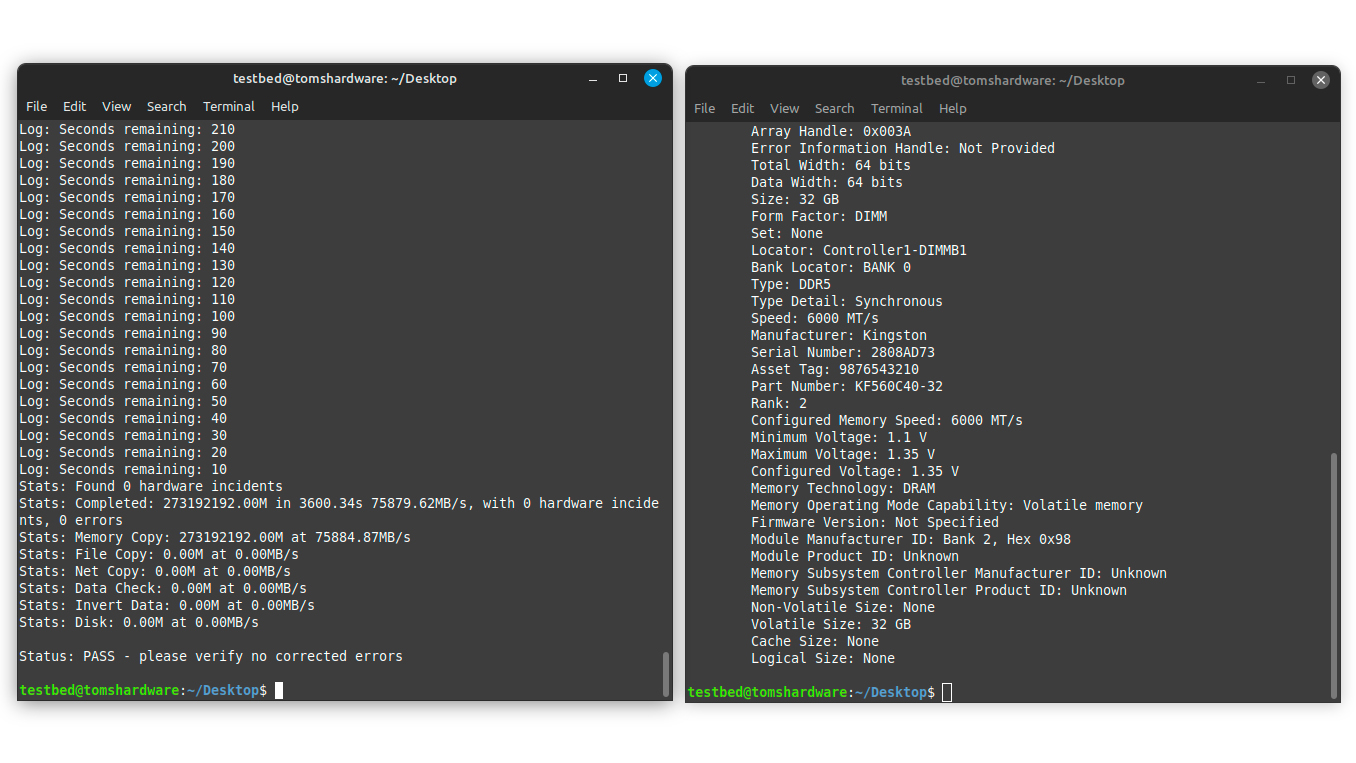The image size is (1356, 763).
Task: Click 'Serial Number: 2808AD73' line
Action: click(843, 352)
